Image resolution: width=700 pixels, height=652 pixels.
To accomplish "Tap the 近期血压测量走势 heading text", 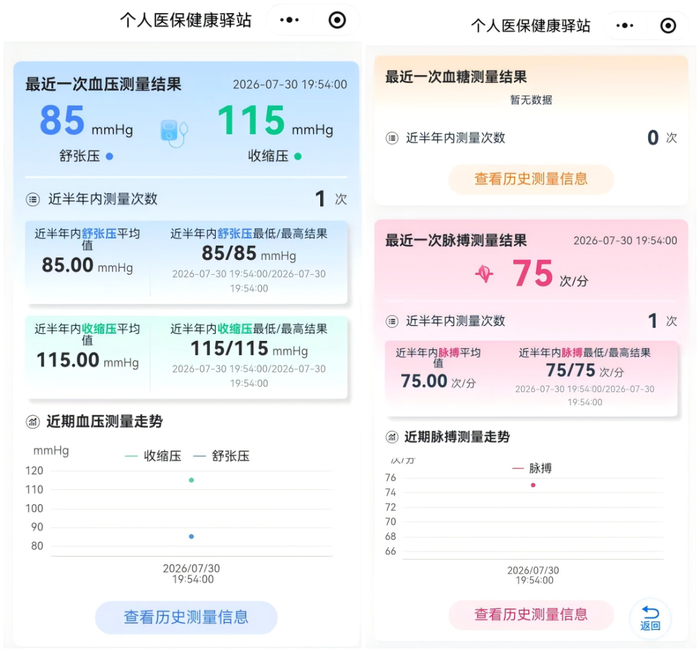I will 104,421.
